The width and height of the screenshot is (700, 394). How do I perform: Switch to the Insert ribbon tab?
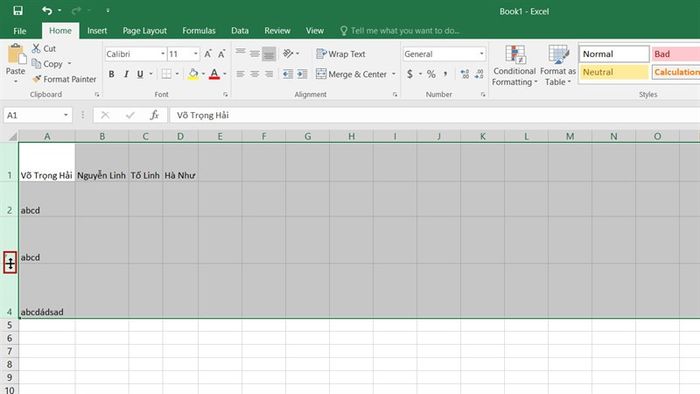97,31
